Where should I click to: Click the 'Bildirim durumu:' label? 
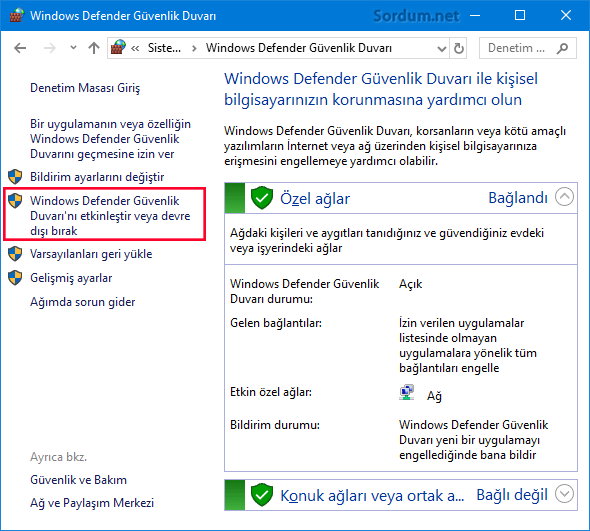coord(275,425)
